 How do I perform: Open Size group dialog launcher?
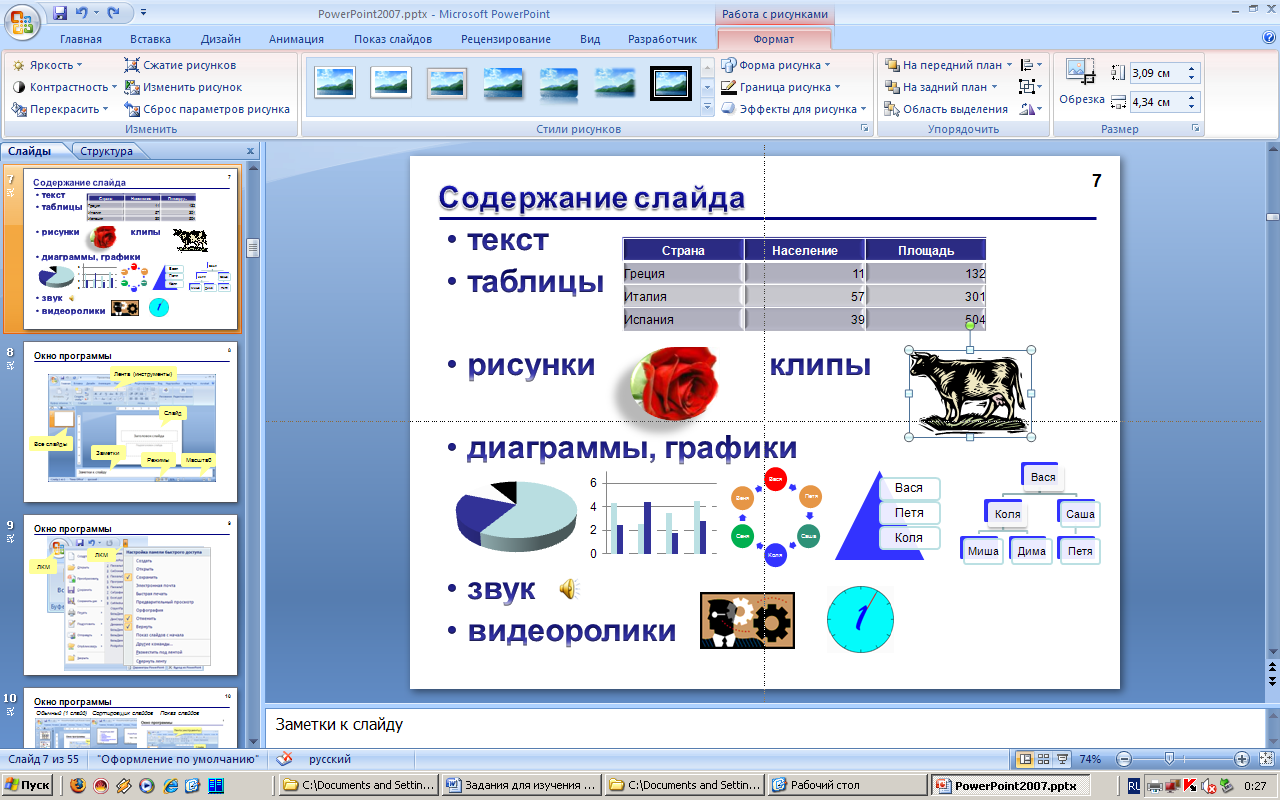[x=1195, y=130]
